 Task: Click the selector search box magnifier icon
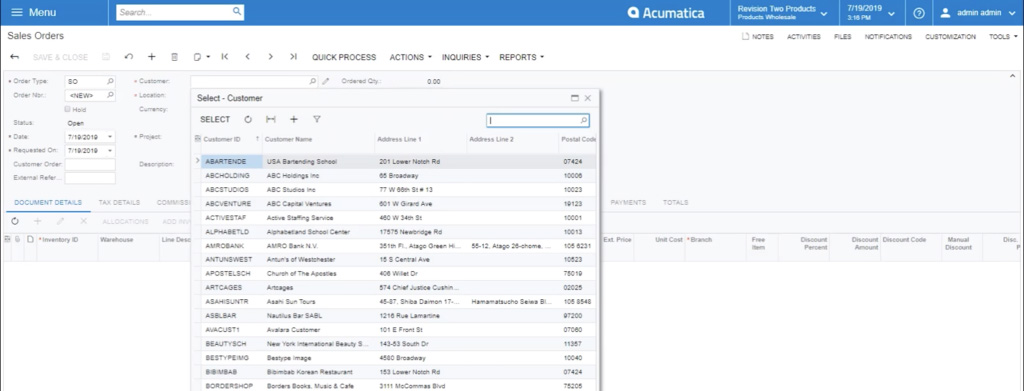[583, 121]
